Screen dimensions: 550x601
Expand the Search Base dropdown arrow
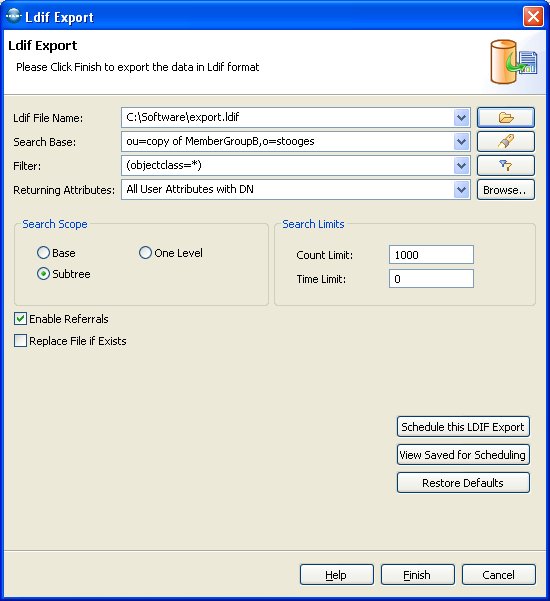[x=461, y=141]
